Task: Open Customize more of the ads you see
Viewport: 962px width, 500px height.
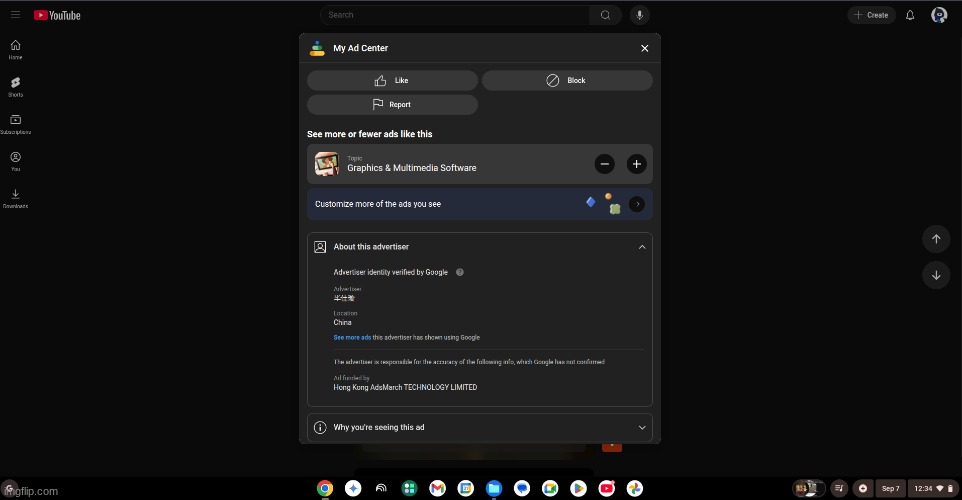Action: coord(480,204)
